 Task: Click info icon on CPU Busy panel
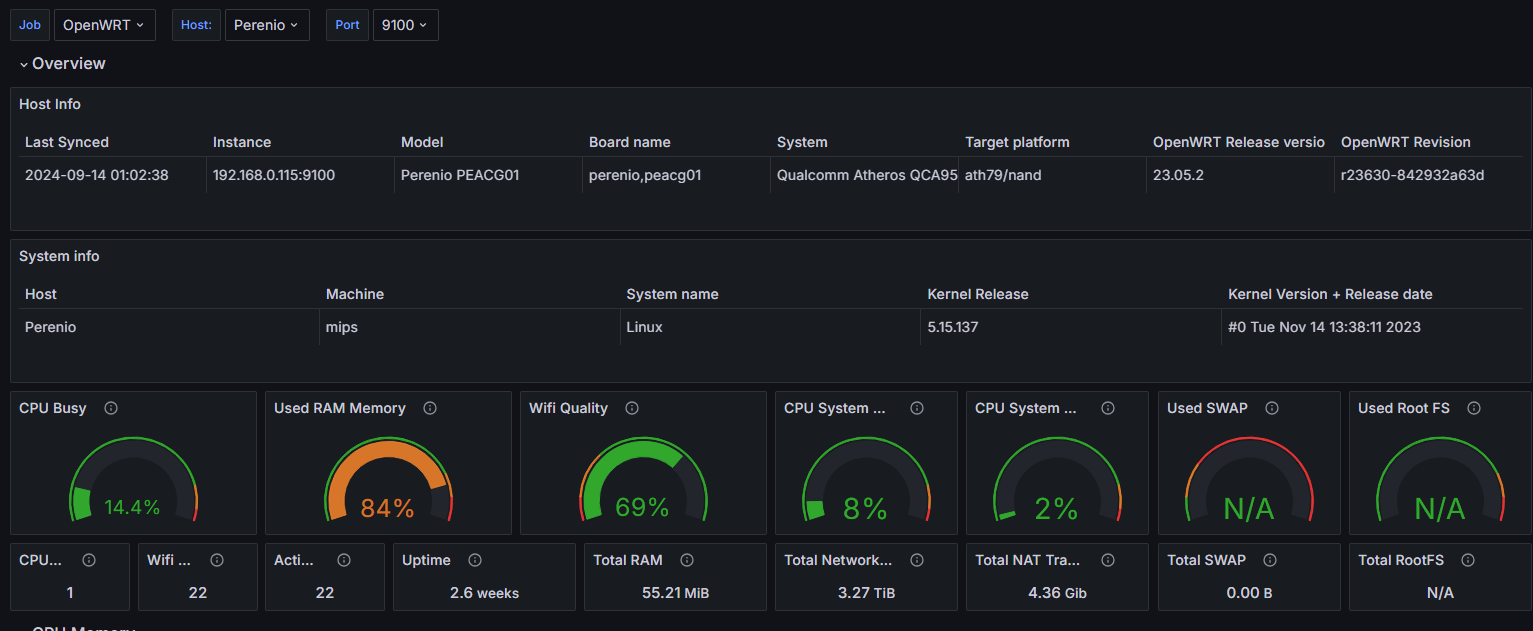pos(111,408)
